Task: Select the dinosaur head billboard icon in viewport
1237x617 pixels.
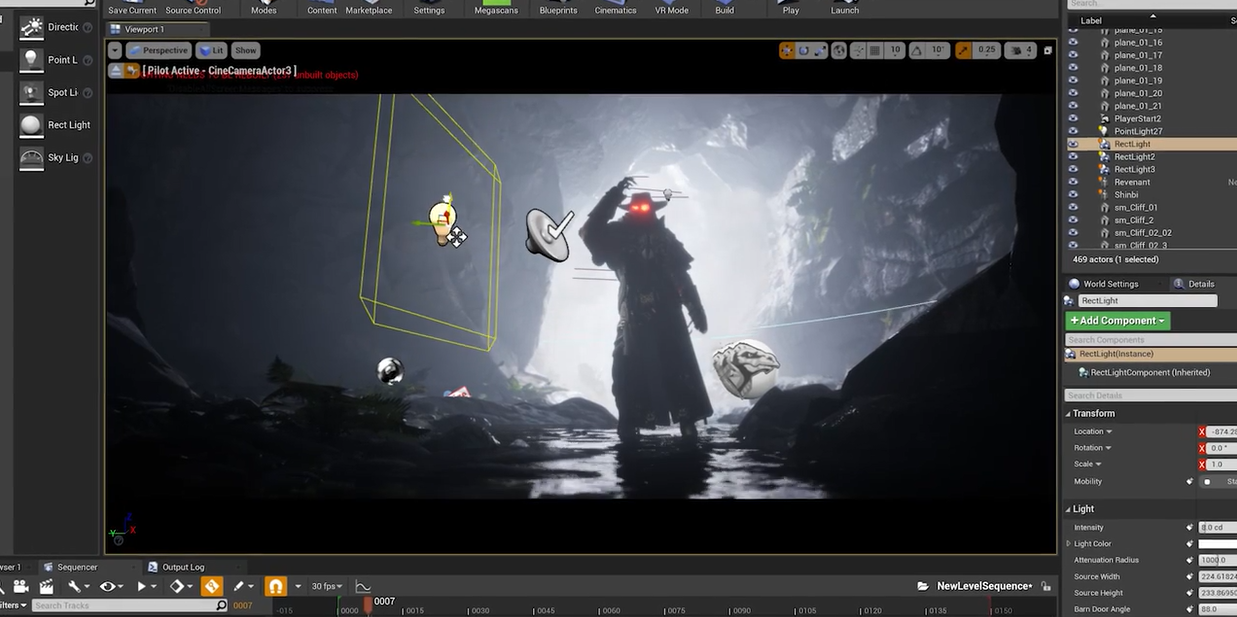Action: point(745,368)
